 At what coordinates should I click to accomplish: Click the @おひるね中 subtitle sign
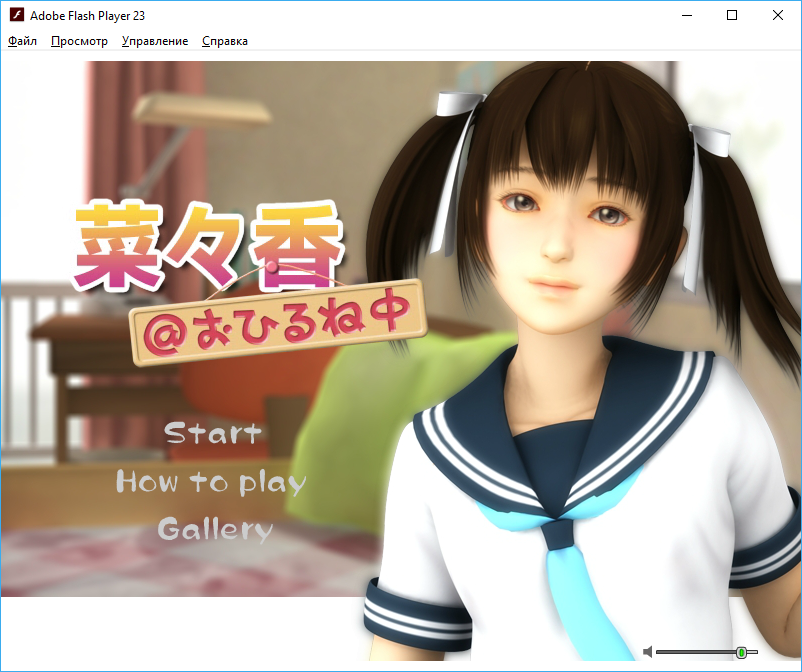point(279,321)
